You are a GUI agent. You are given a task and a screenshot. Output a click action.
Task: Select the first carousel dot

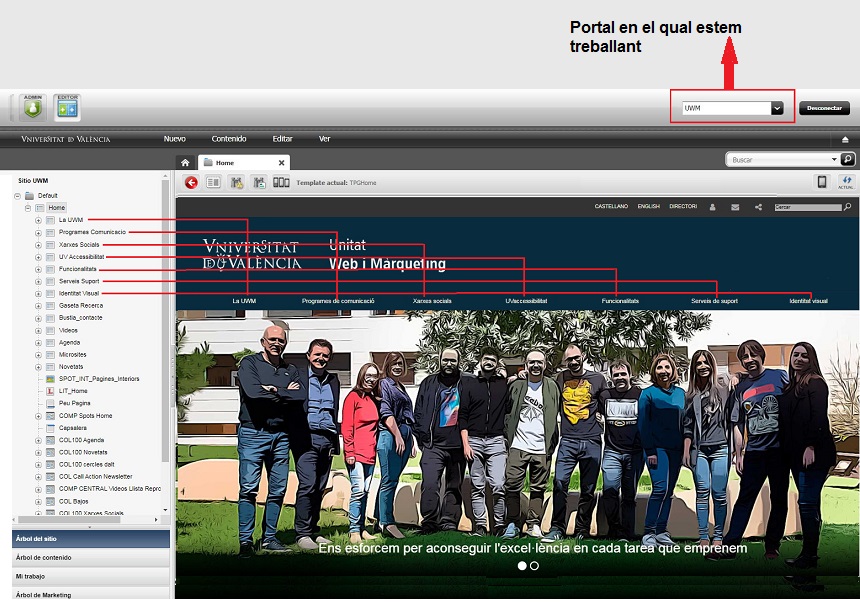[520, 566]
